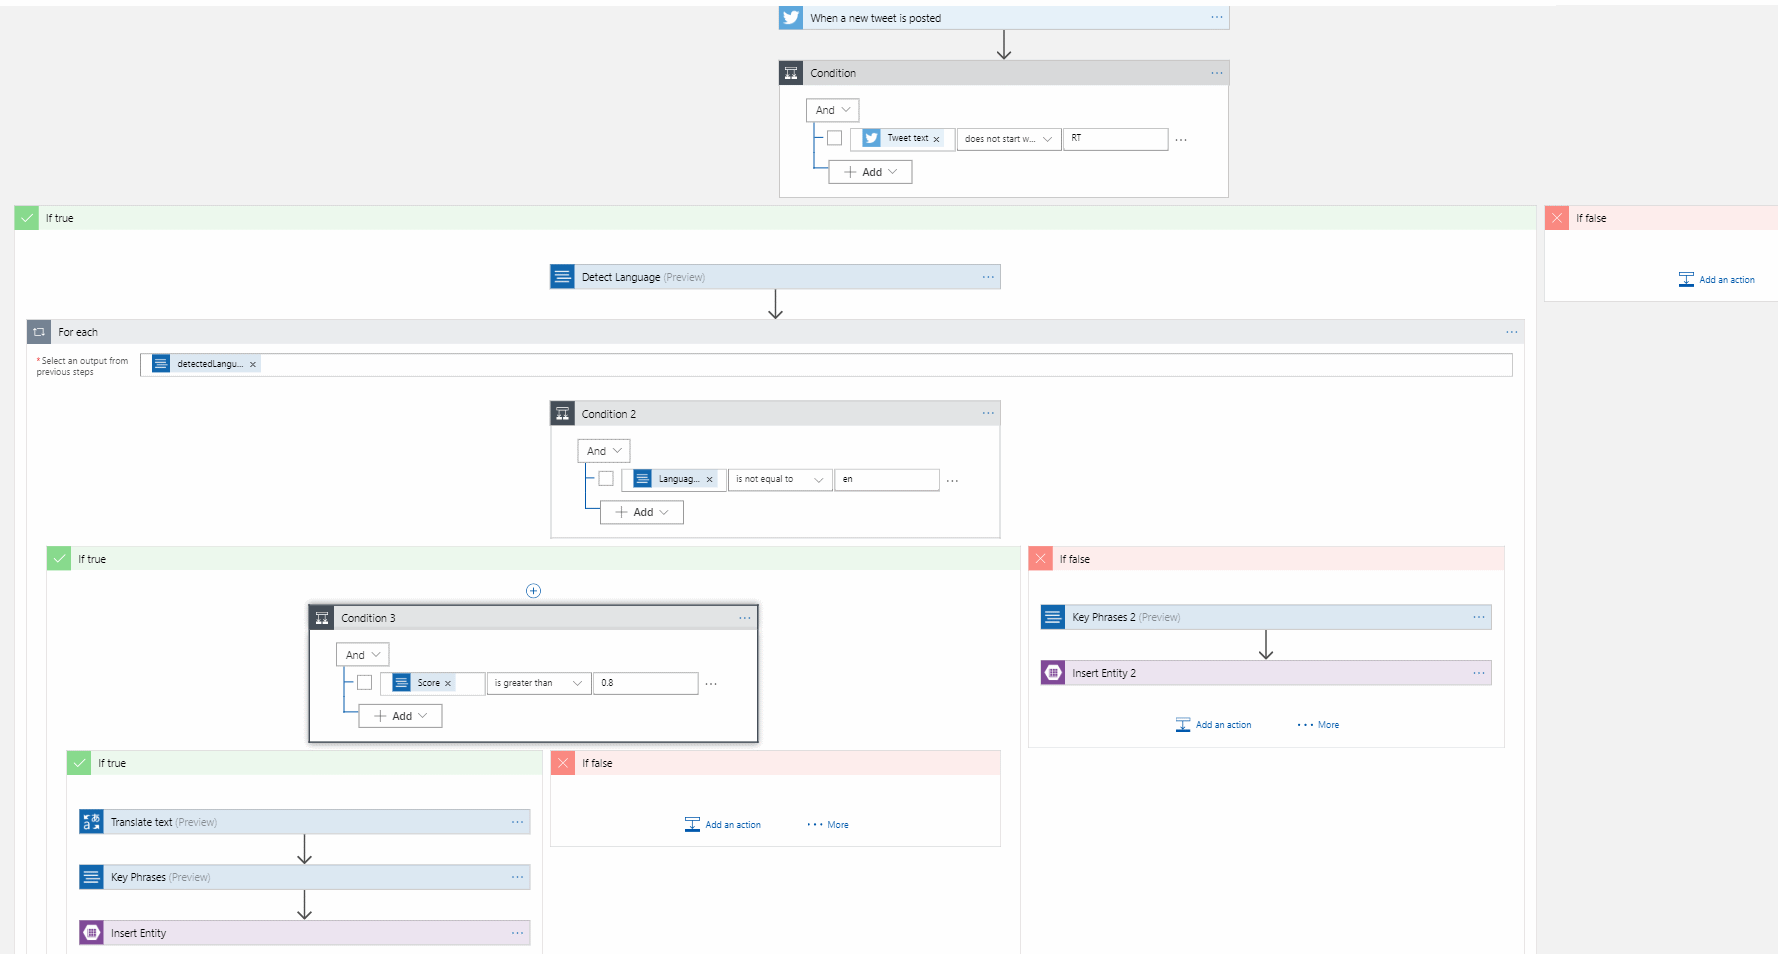Click 'Add an action' under Insert Entity 2
This screenshot has width=1778, height=954.
tap(1213, 725)
